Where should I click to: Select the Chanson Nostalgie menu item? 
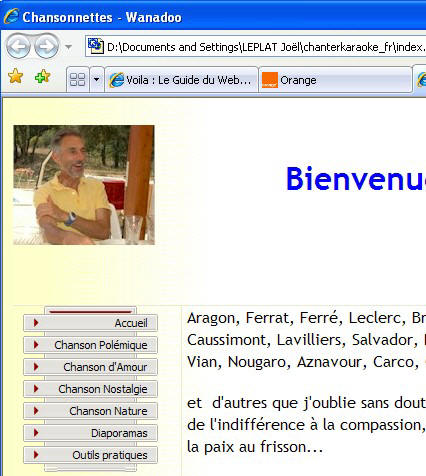[90, 389]
